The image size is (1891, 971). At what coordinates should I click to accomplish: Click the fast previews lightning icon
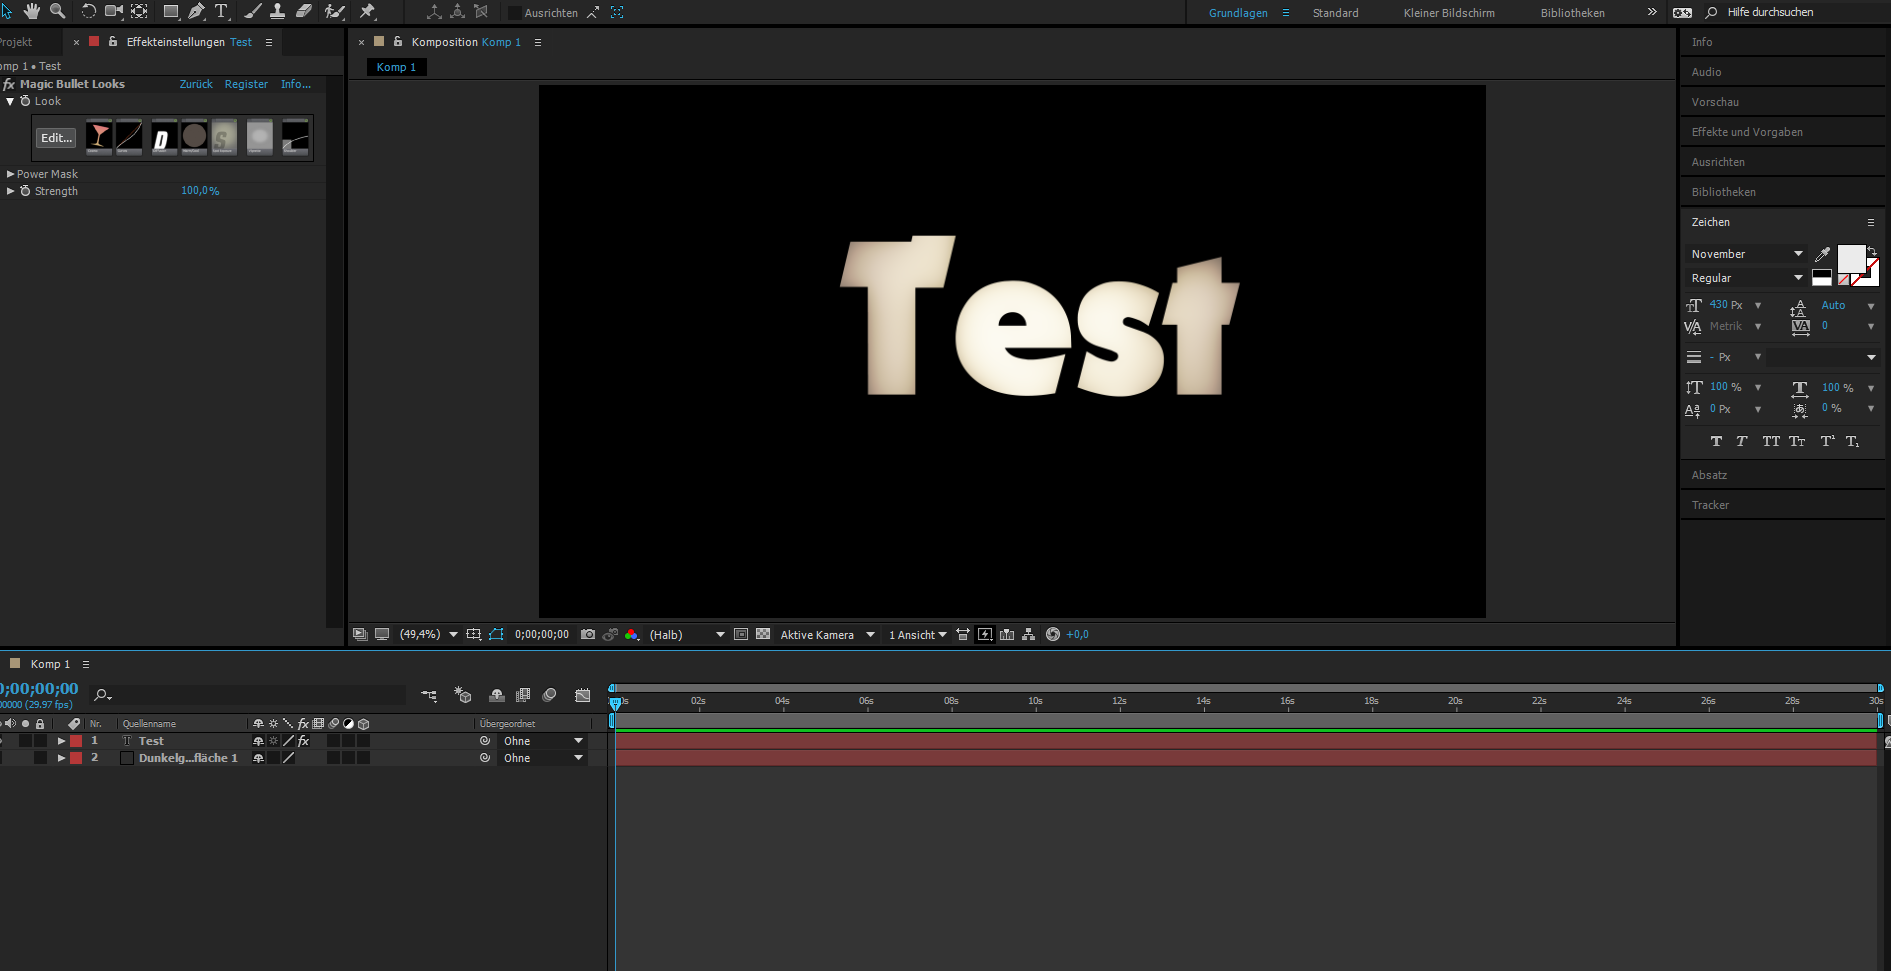[985, 635]
